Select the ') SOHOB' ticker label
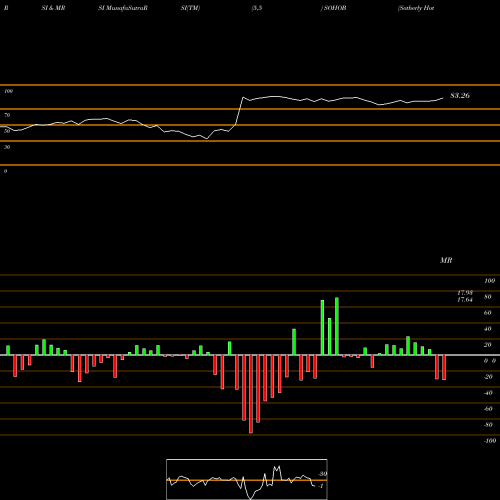This screenshot has width=500, height=500. coord(333,8)
